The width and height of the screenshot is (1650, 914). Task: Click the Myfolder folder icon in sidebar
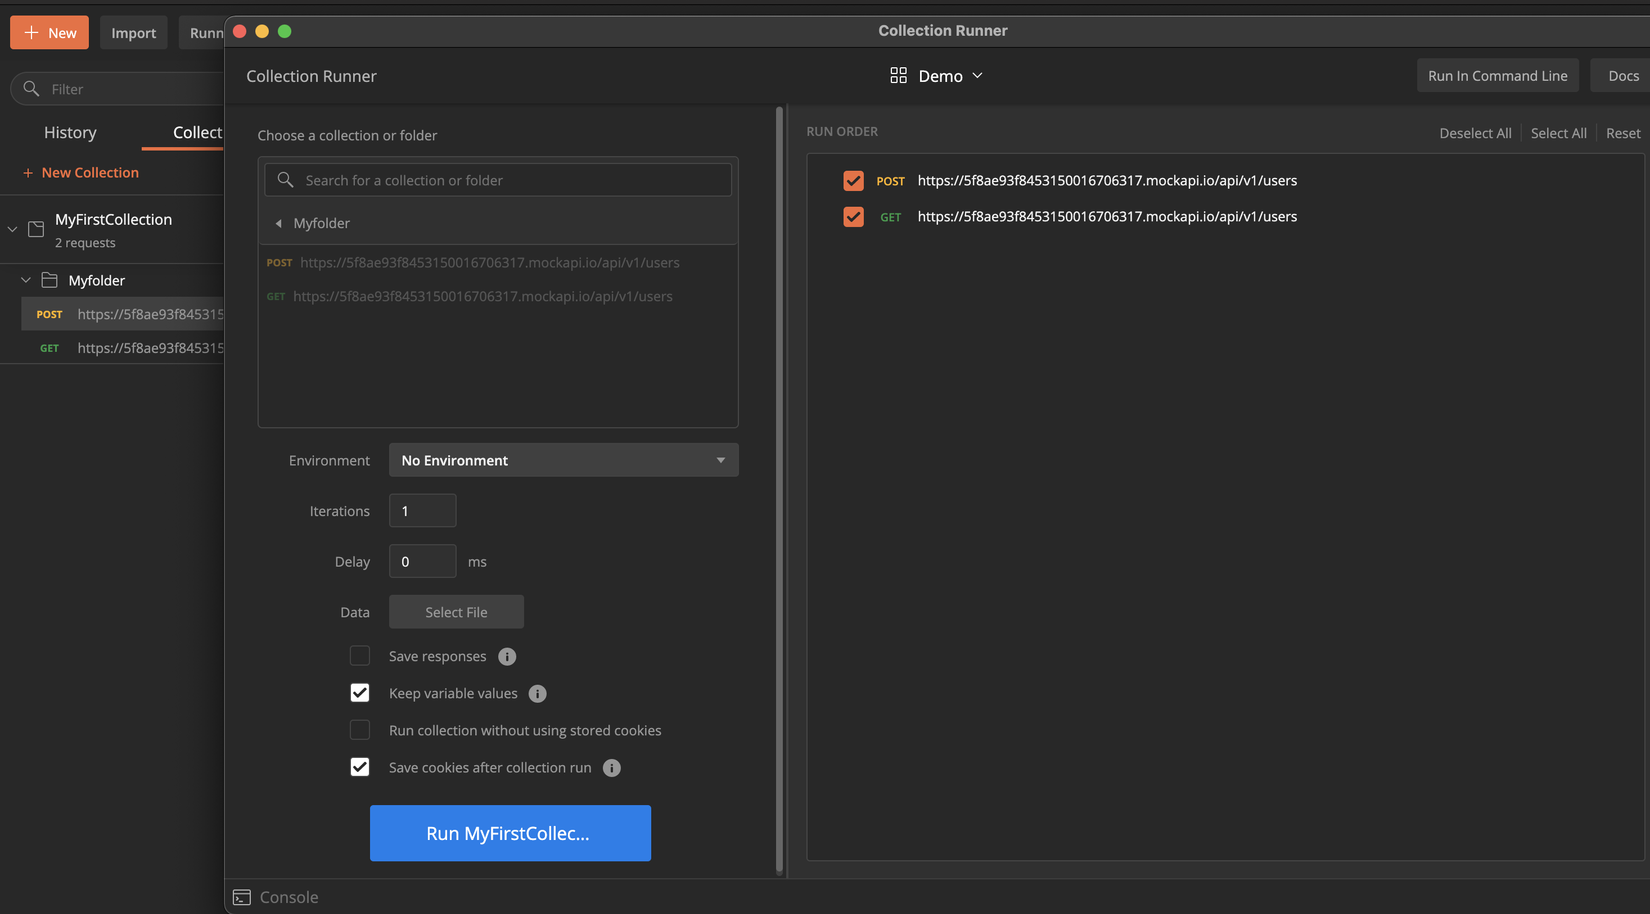point(49,281)
